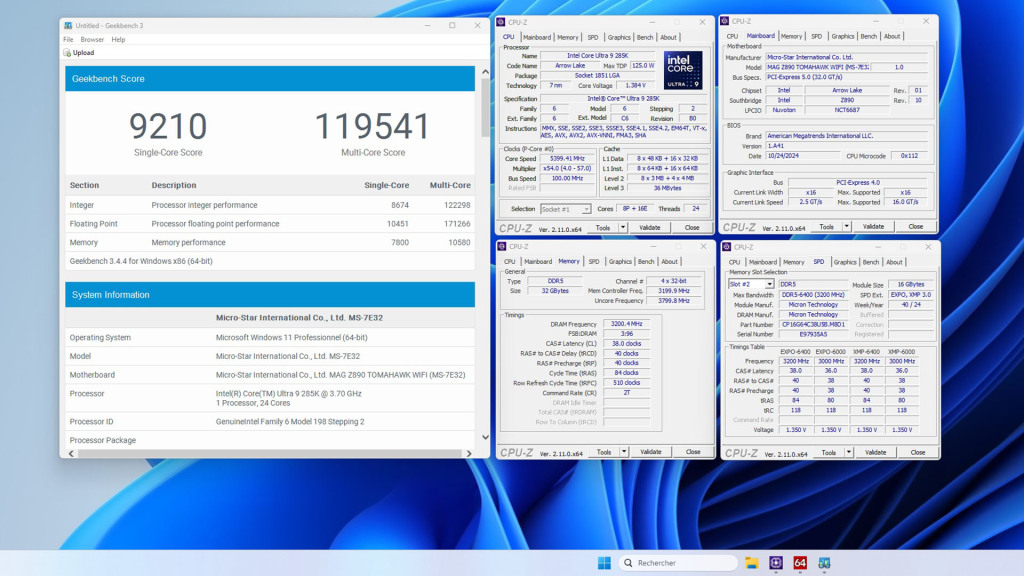This screenshot has width=1024, height=576.
Task: Switch to About tab in SPD window
Action: pos(894,263)
